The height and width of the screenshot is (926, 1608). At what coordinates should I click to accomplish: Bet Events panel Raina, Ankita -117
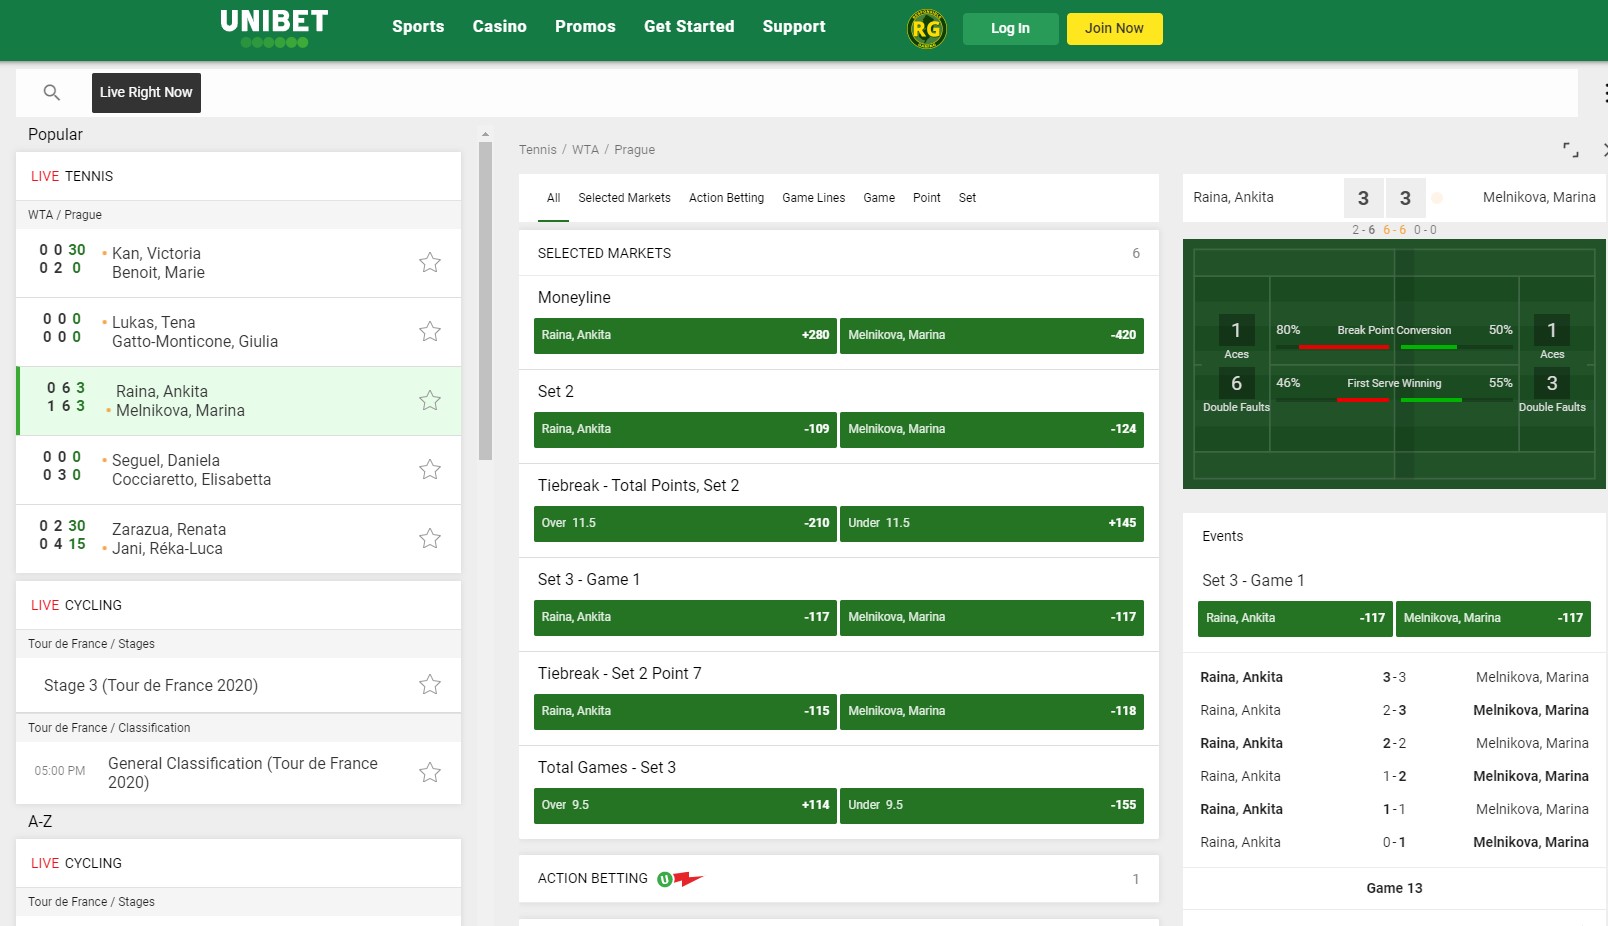1295,619
